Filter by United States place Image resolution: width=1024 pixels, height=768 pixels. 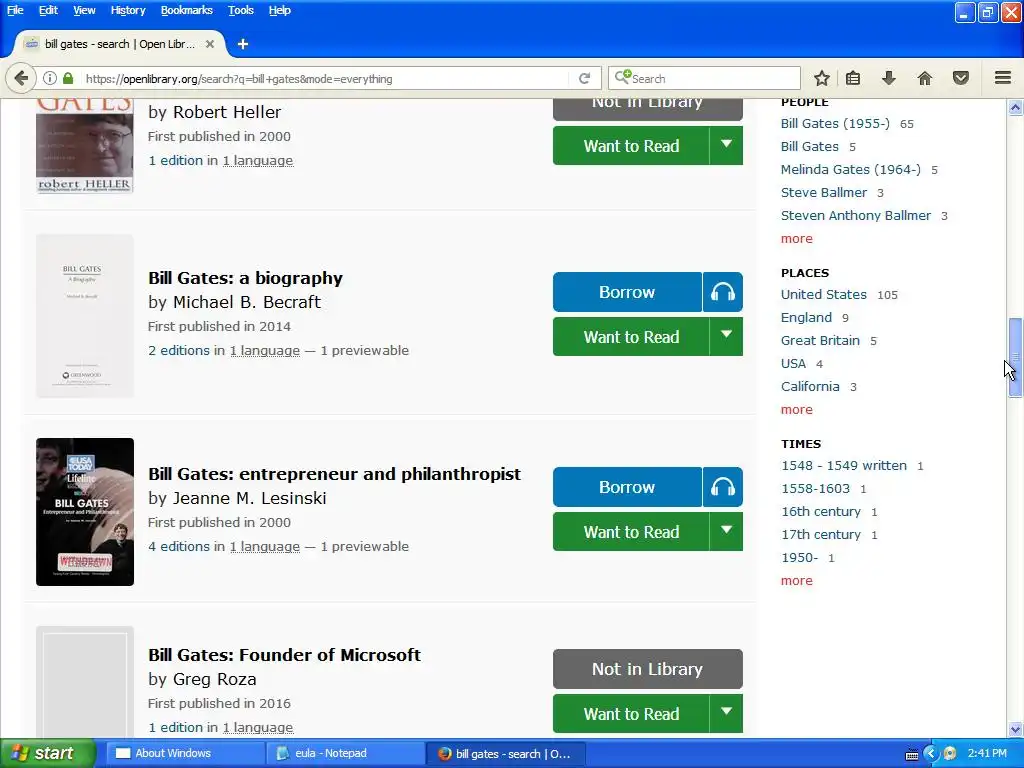click(x=824, y=295)
